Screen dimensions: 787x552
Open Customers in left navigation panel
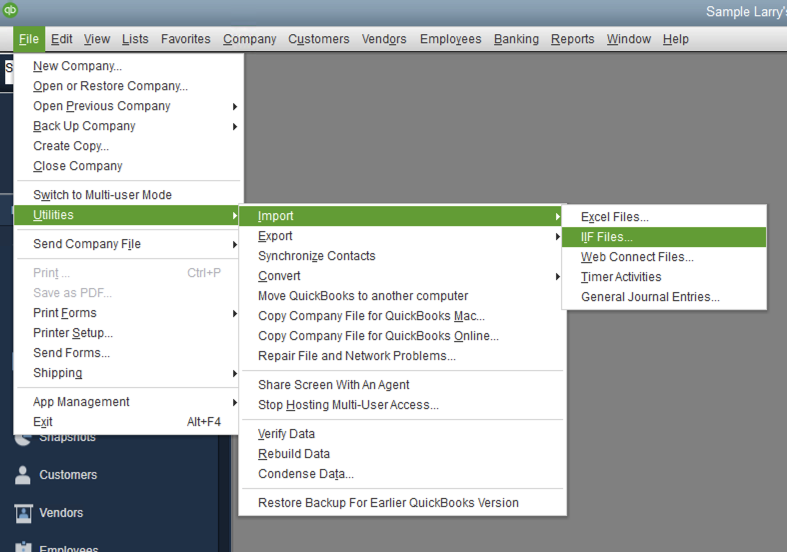click(x=68, y=475)
